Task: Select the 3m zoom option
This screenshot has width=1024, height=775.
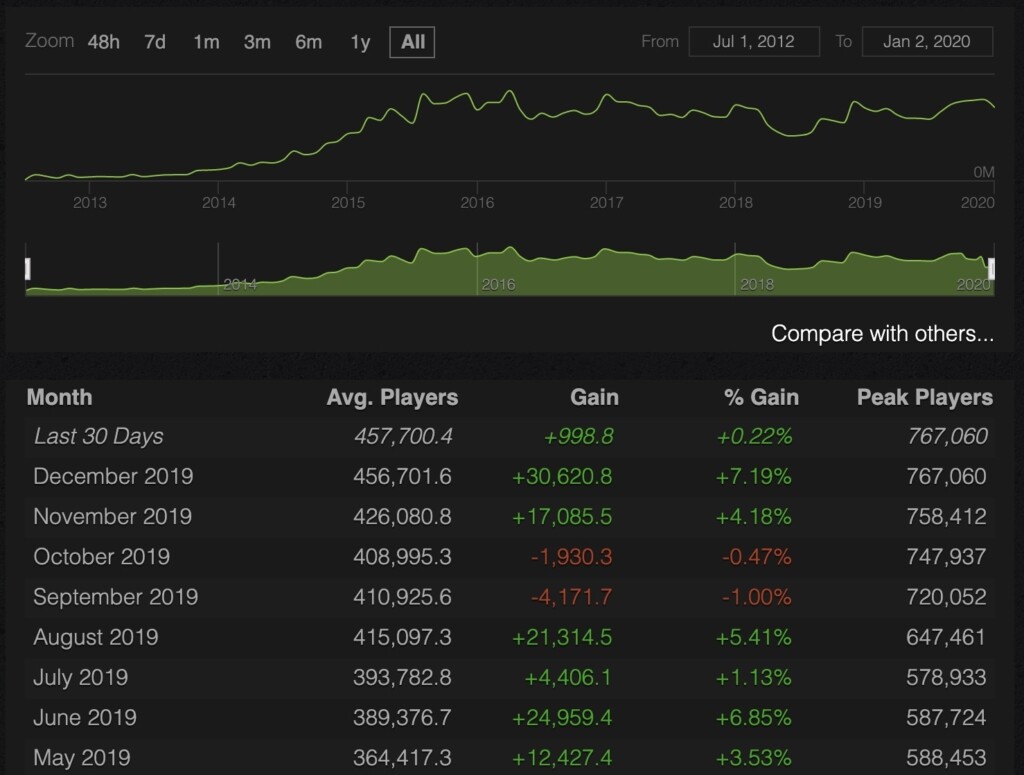Action: pos(257,42)
